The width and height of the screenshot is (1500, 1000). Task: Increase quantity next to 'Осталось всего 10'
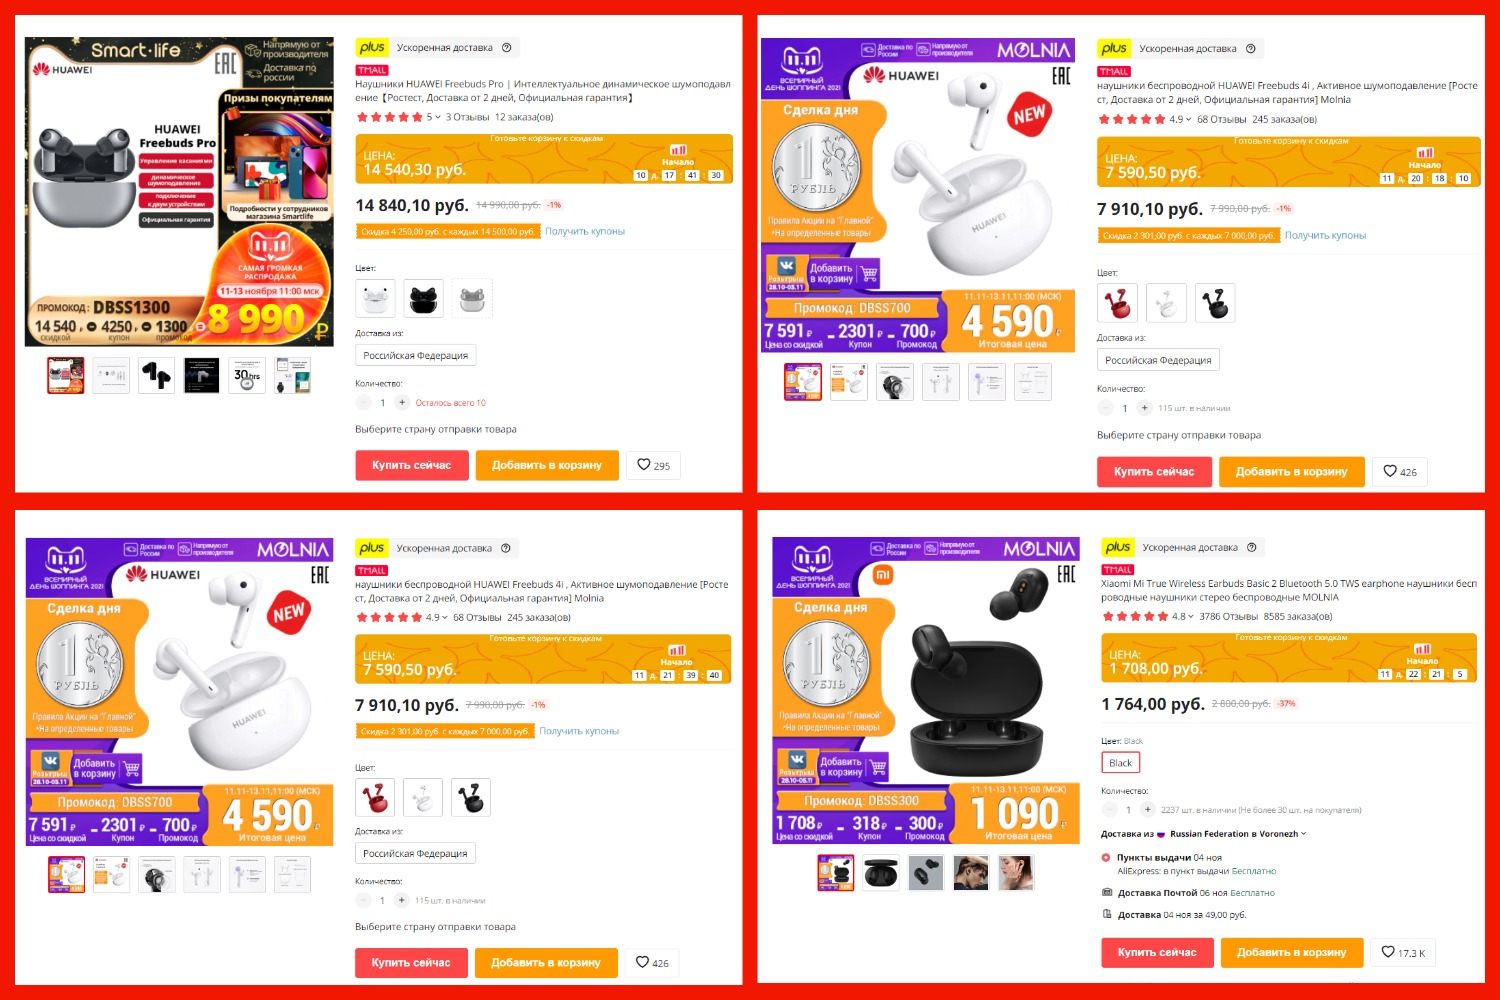[x=402, y=403]
